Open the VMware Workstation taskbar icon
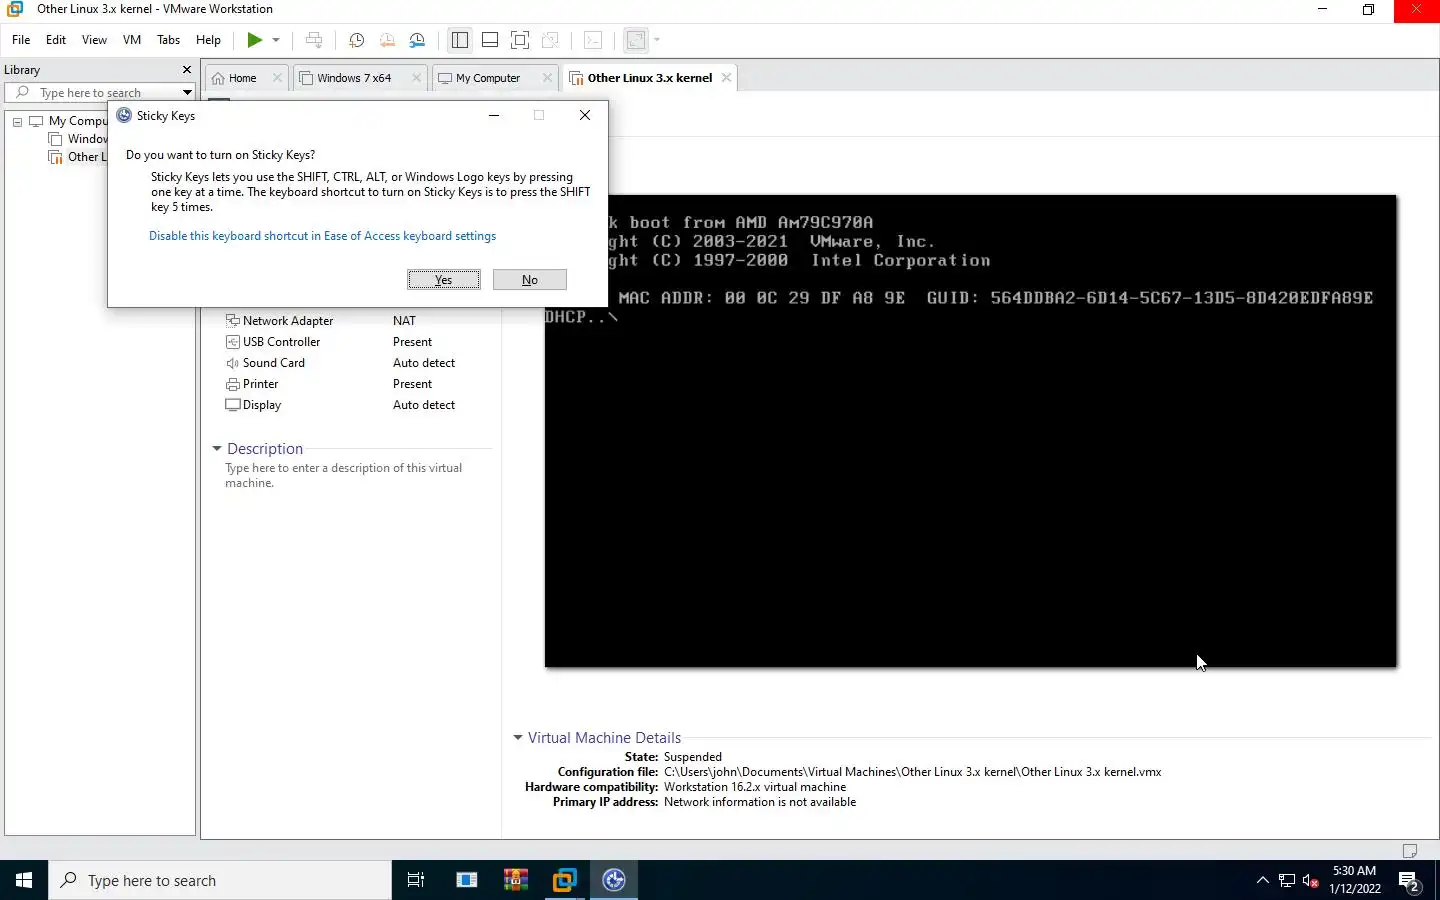Image resolution: width=1440 pixels, height=900 pixels. [x=565, y=880]
